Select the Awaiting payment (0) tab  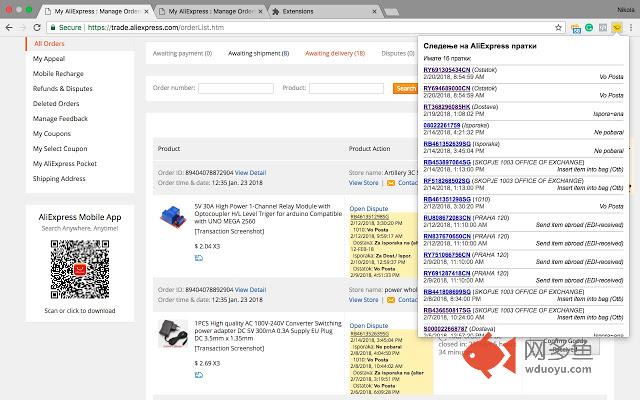pos(182,53)
